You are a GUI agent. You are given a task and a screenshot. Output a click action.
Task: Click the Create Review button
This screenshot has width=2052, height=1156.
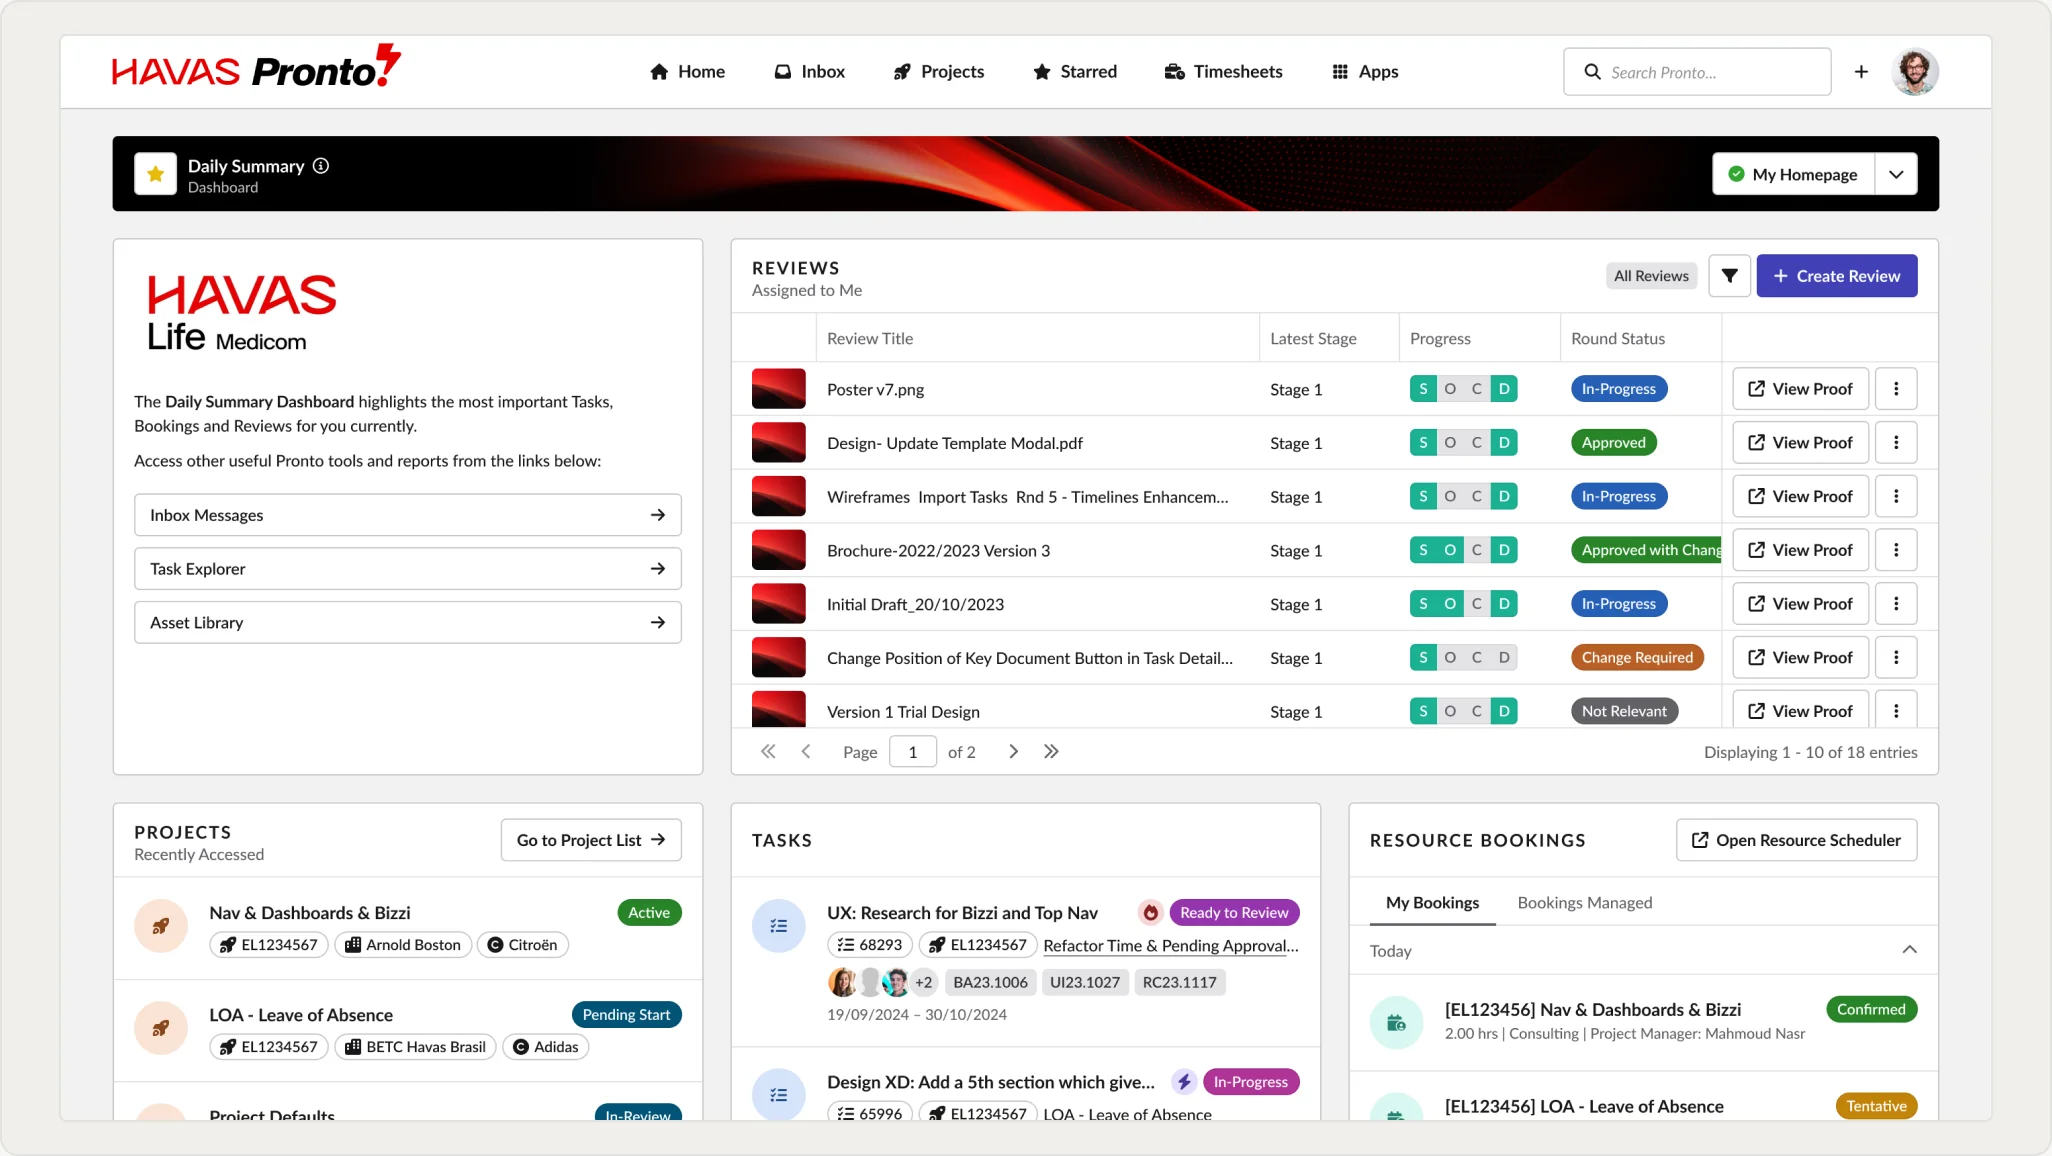pos(1837,276)
